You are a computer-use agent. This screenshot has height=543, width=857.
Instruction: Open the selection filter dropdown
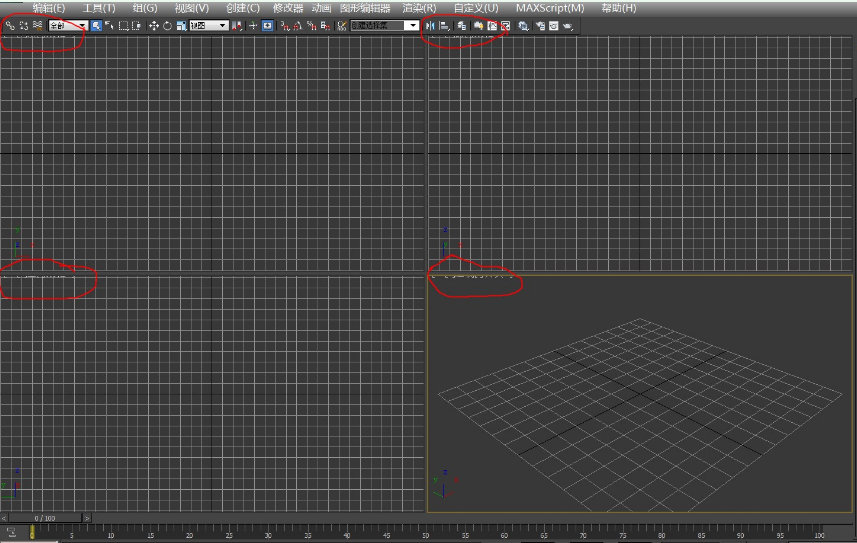(68, 26)
